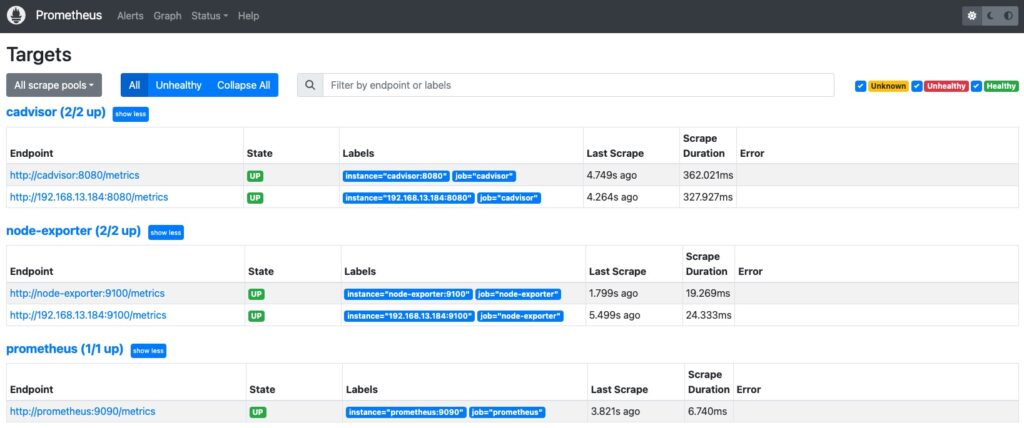Open the Help page

[248, 16]
